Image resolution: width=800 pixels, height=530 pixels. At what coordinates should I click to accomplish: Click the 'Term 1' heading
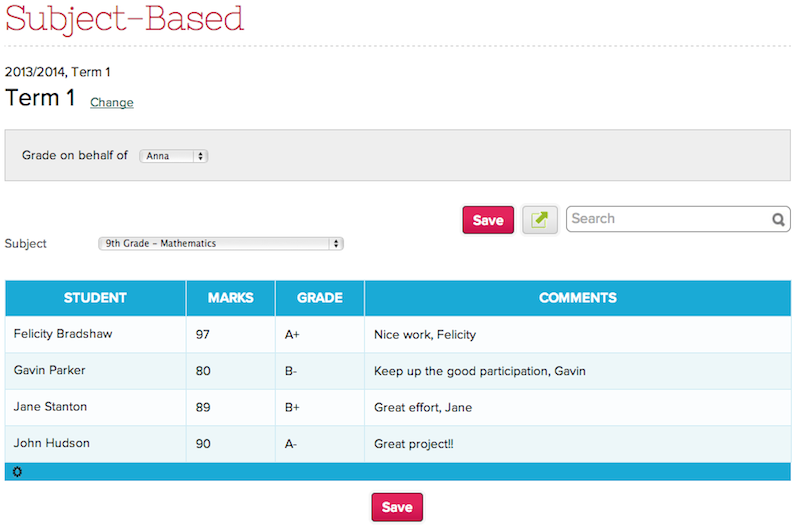click(x=40, y=97)
